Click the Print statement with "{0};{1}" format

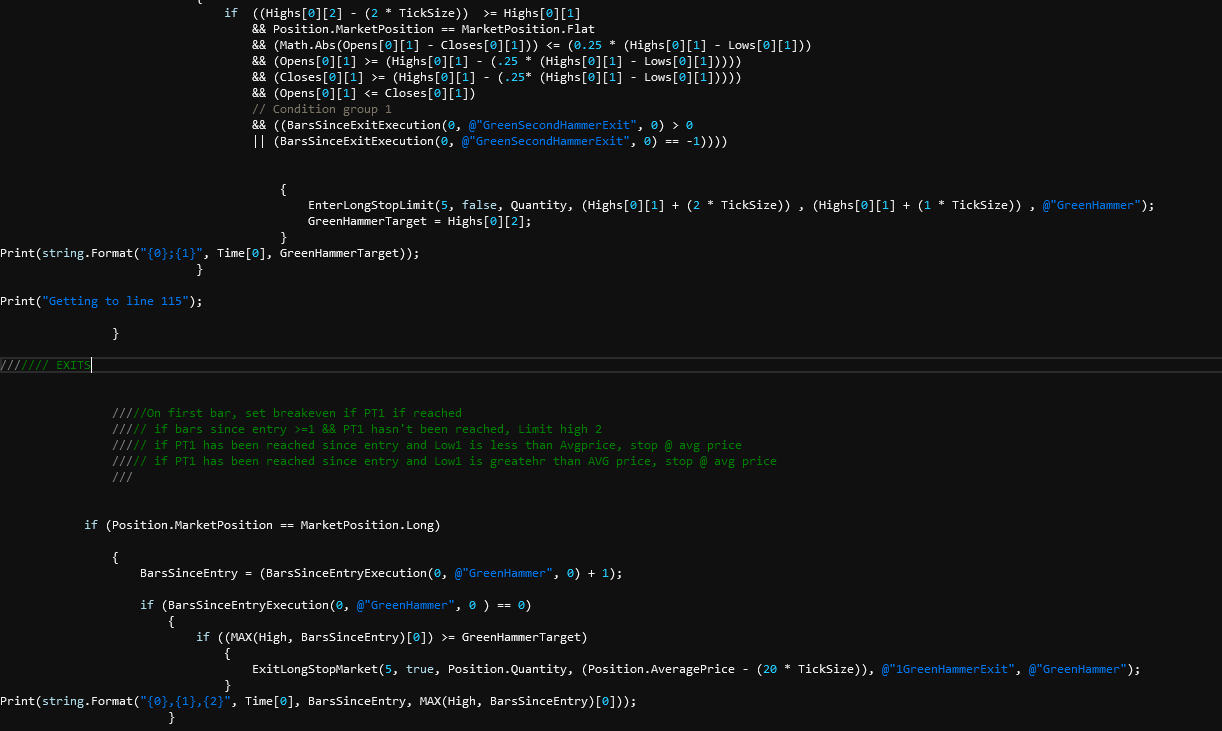tap(209, 253)
